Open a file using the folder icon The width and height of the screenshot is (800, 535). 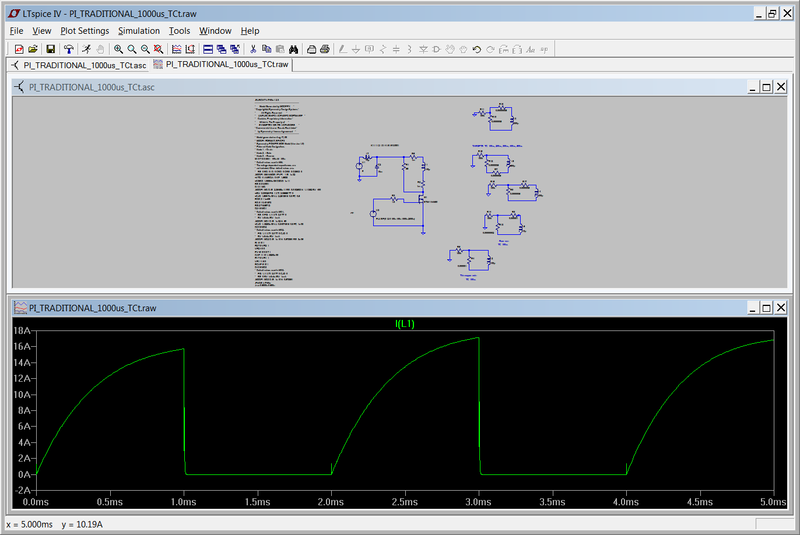click(33, 48)
